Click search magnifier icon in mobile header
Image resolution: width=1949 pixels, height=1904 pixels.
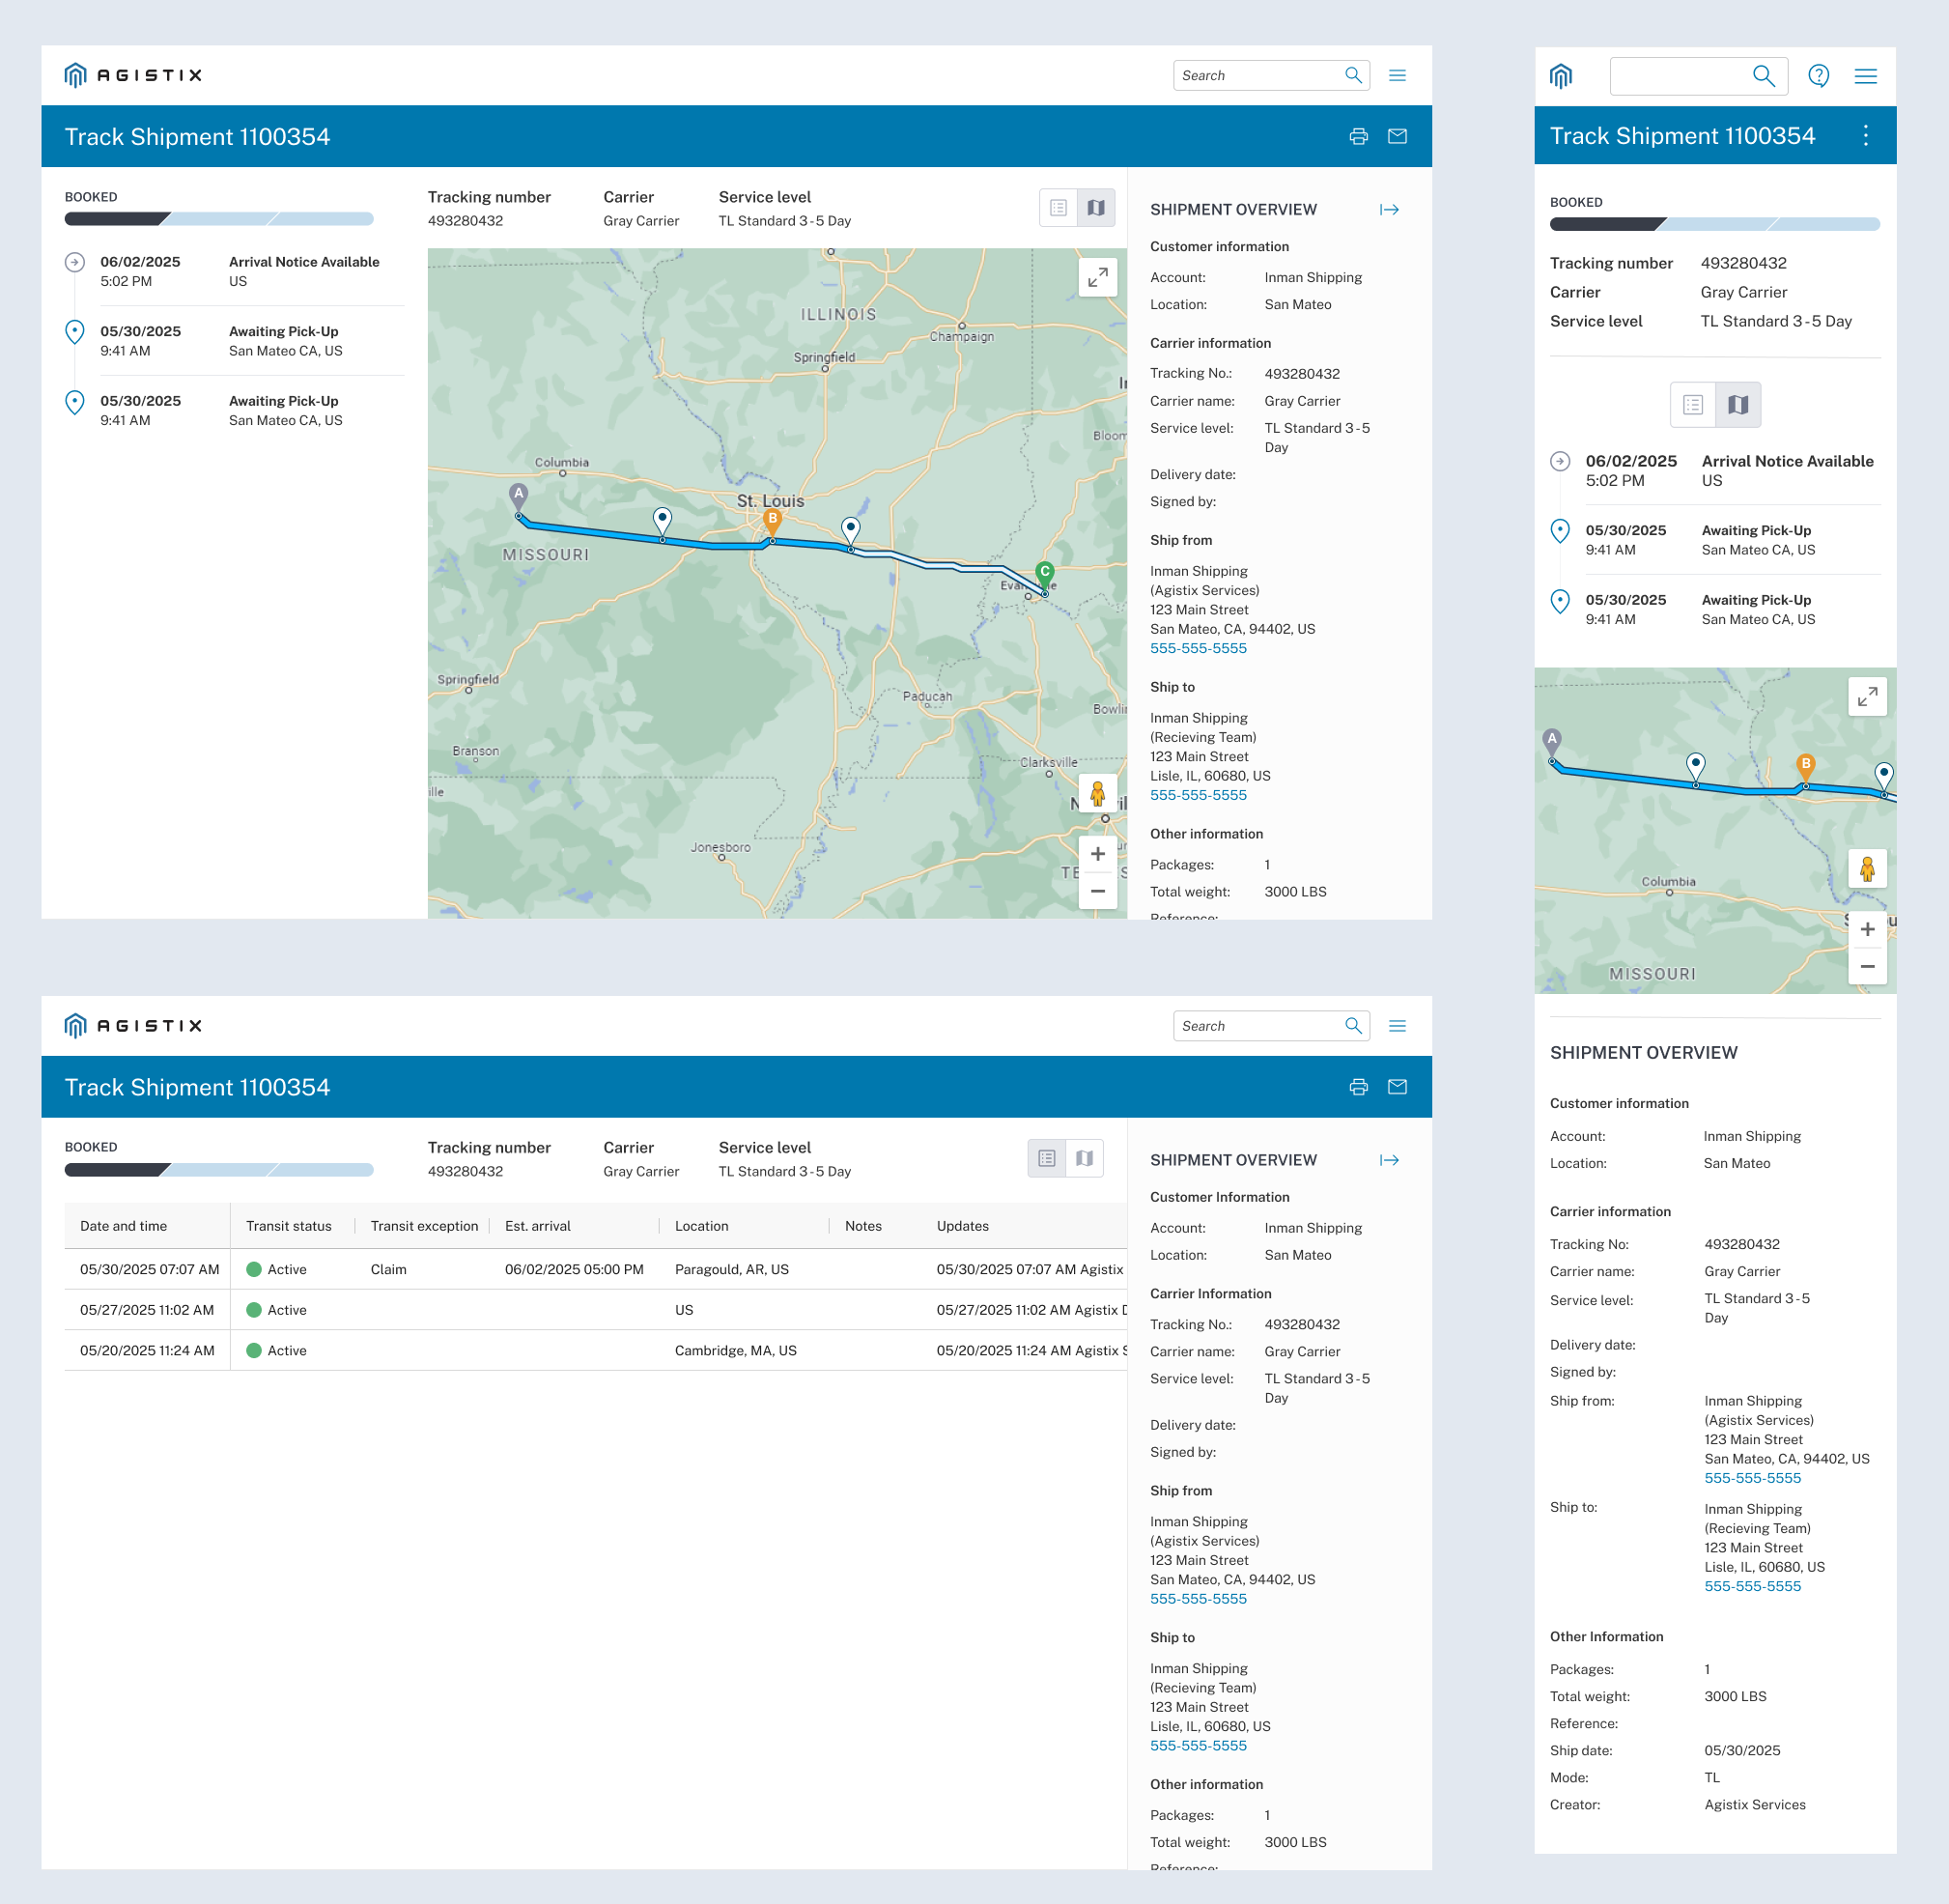point(1763,76)
